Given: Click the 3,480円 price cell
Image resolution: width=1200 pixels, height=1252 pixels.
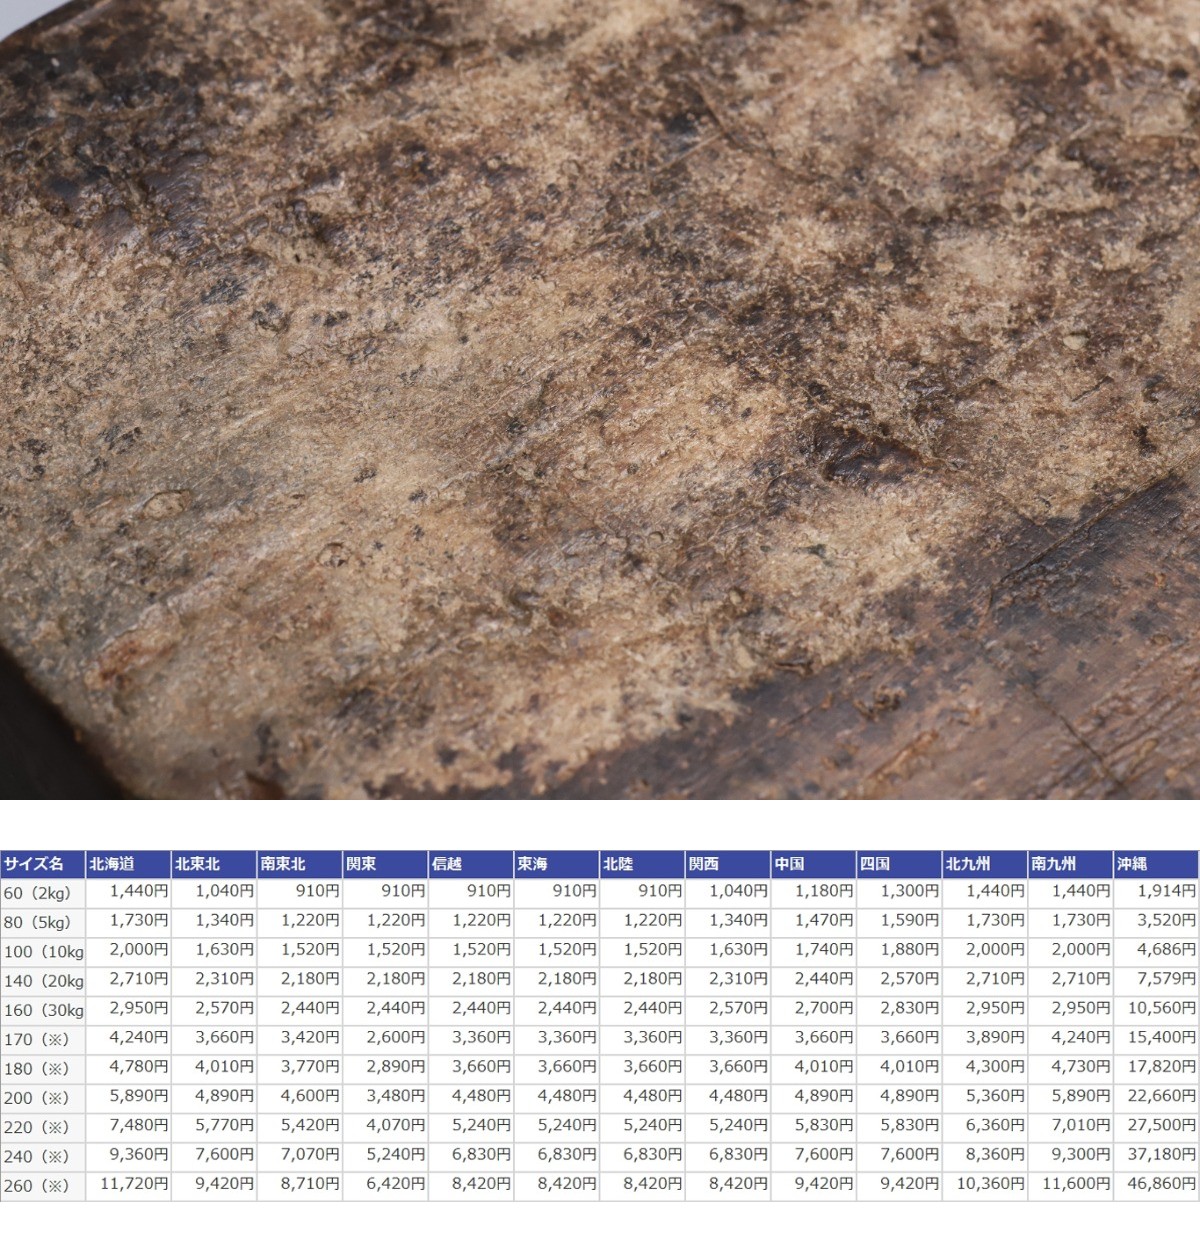Looking at the screenshot, I should [x=385, y=1096].
